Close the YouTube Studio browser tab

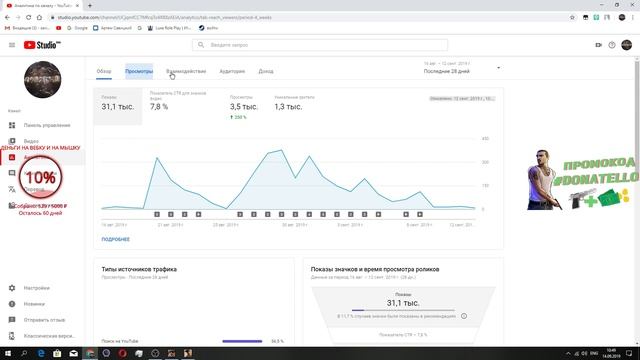[77, 6]
